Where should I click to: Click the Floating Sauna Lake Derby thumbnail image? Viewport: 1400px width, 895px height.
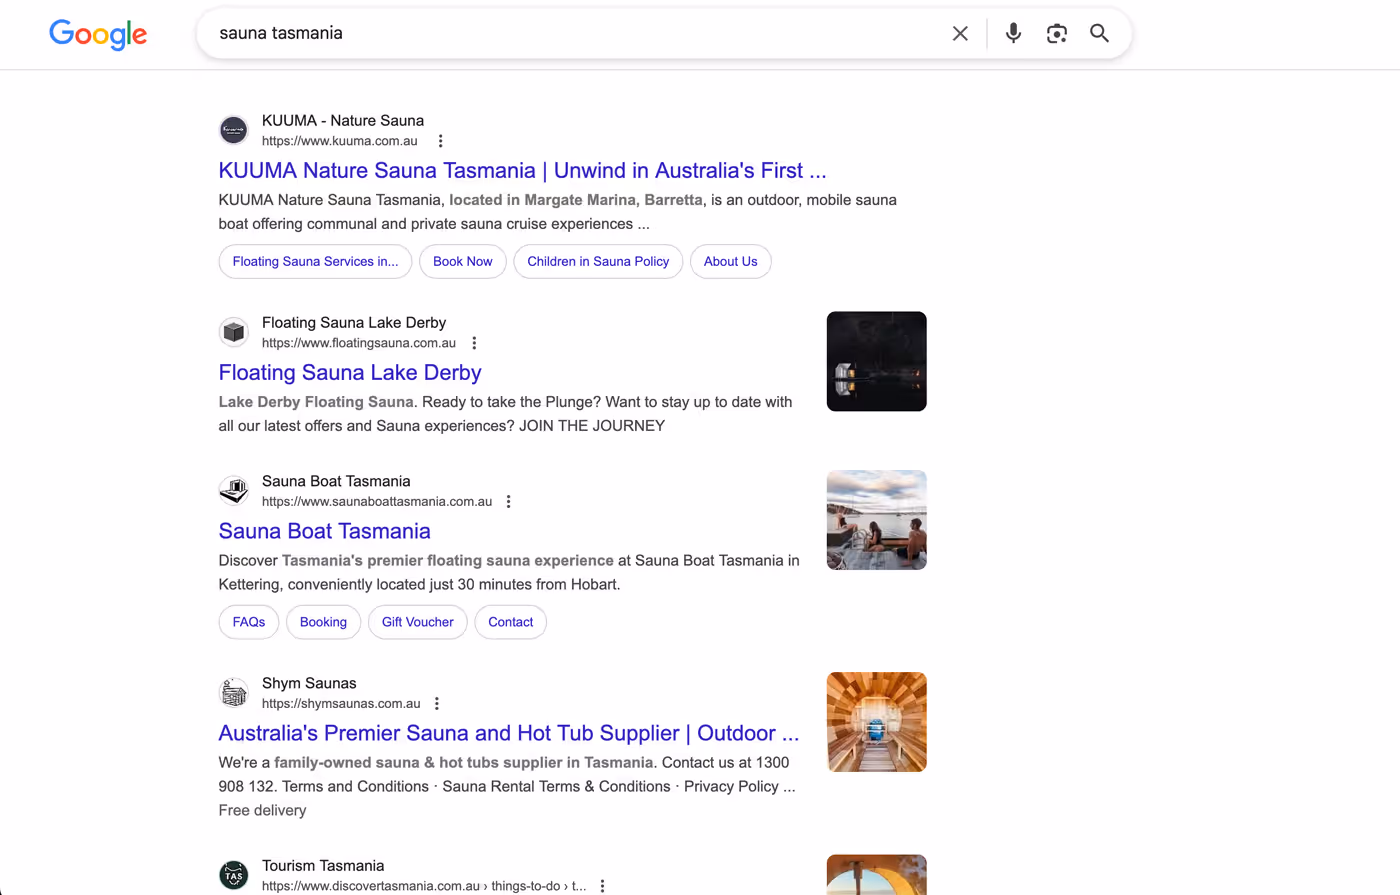point(876,361)
